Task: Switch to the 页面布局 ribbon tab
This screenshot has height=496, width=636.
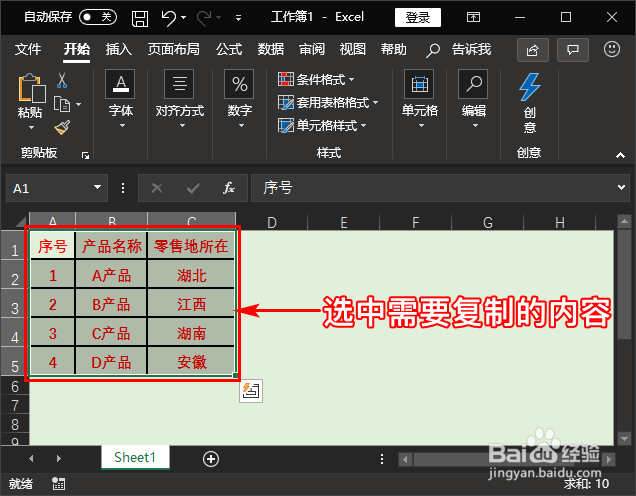Action: pyautogui.click(x=174, y=49)
